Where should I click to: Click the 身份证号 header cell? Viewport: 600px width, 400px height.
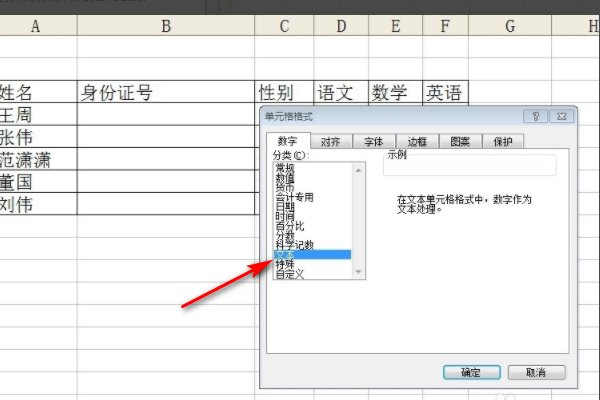[x=166, y=92]
